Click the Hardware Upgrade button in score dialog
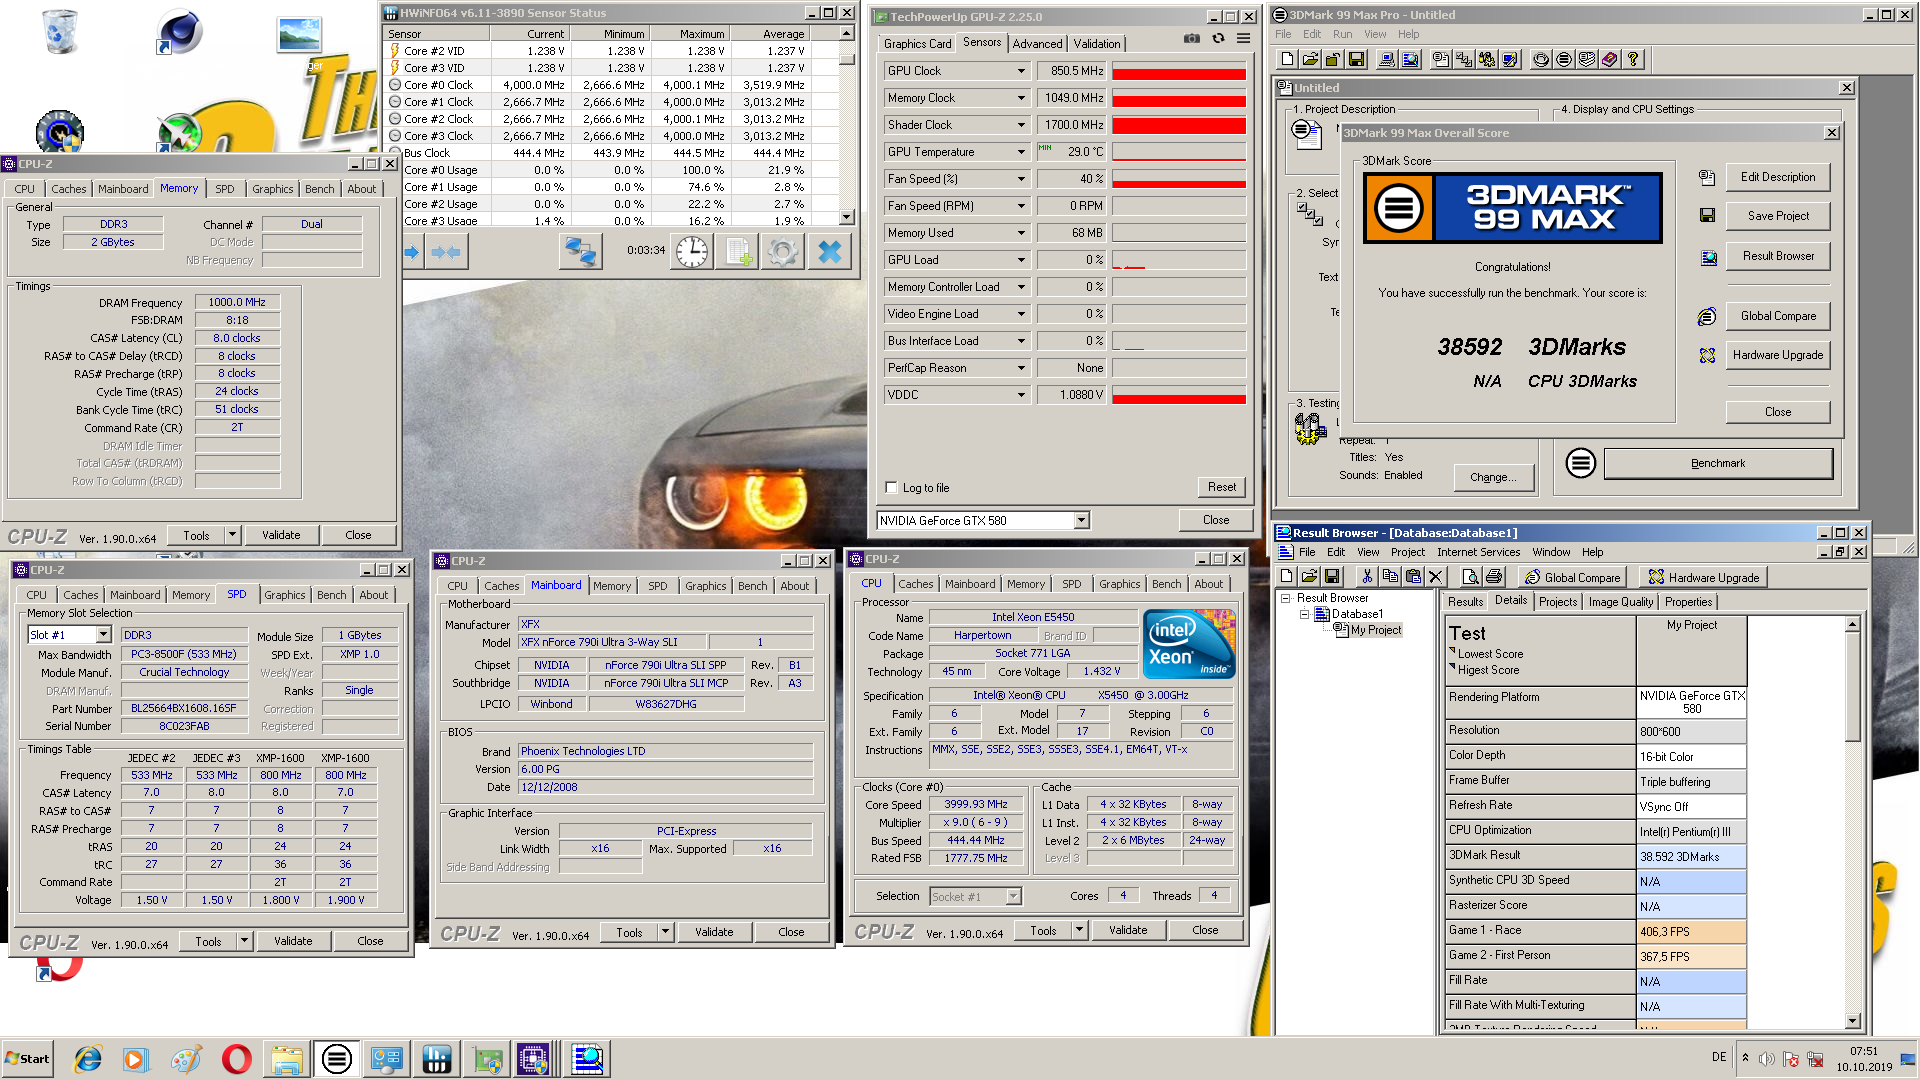Image resolution: width=1920 pixels, height=1080 pixels. (1777, 355)
